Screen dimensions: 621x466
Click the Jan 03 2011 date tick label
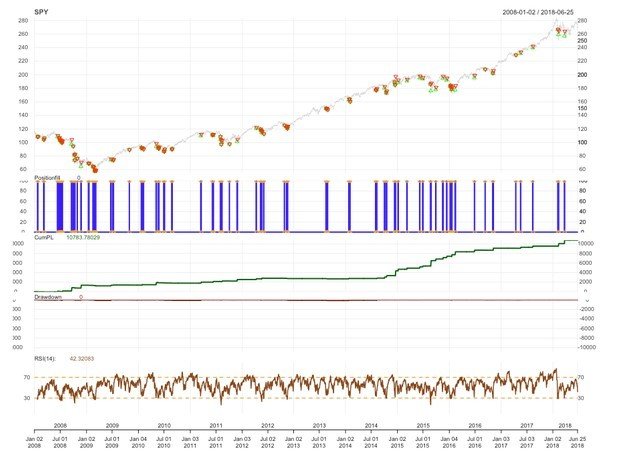[190, 442]
